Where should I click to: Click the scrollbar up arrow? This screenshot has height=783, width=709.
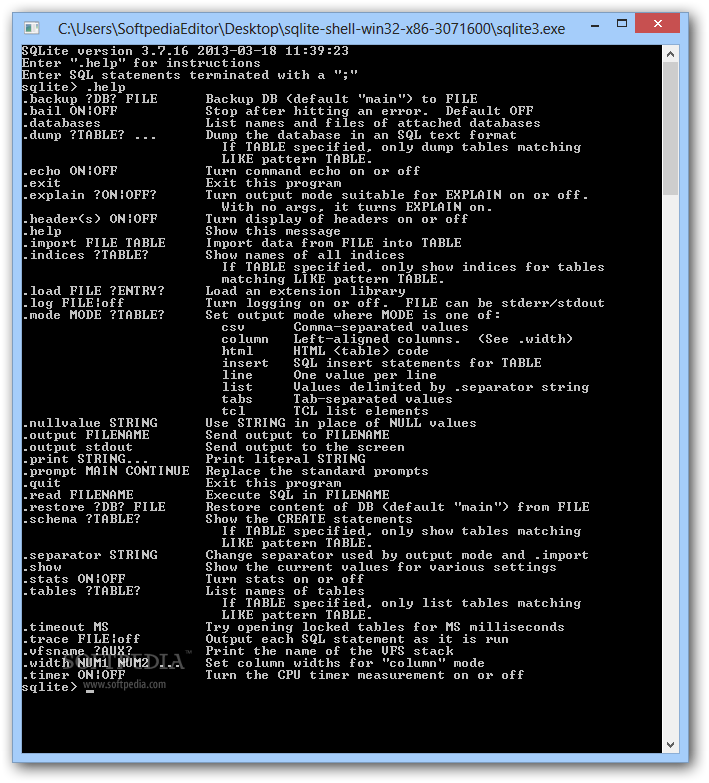coord(671,53)
